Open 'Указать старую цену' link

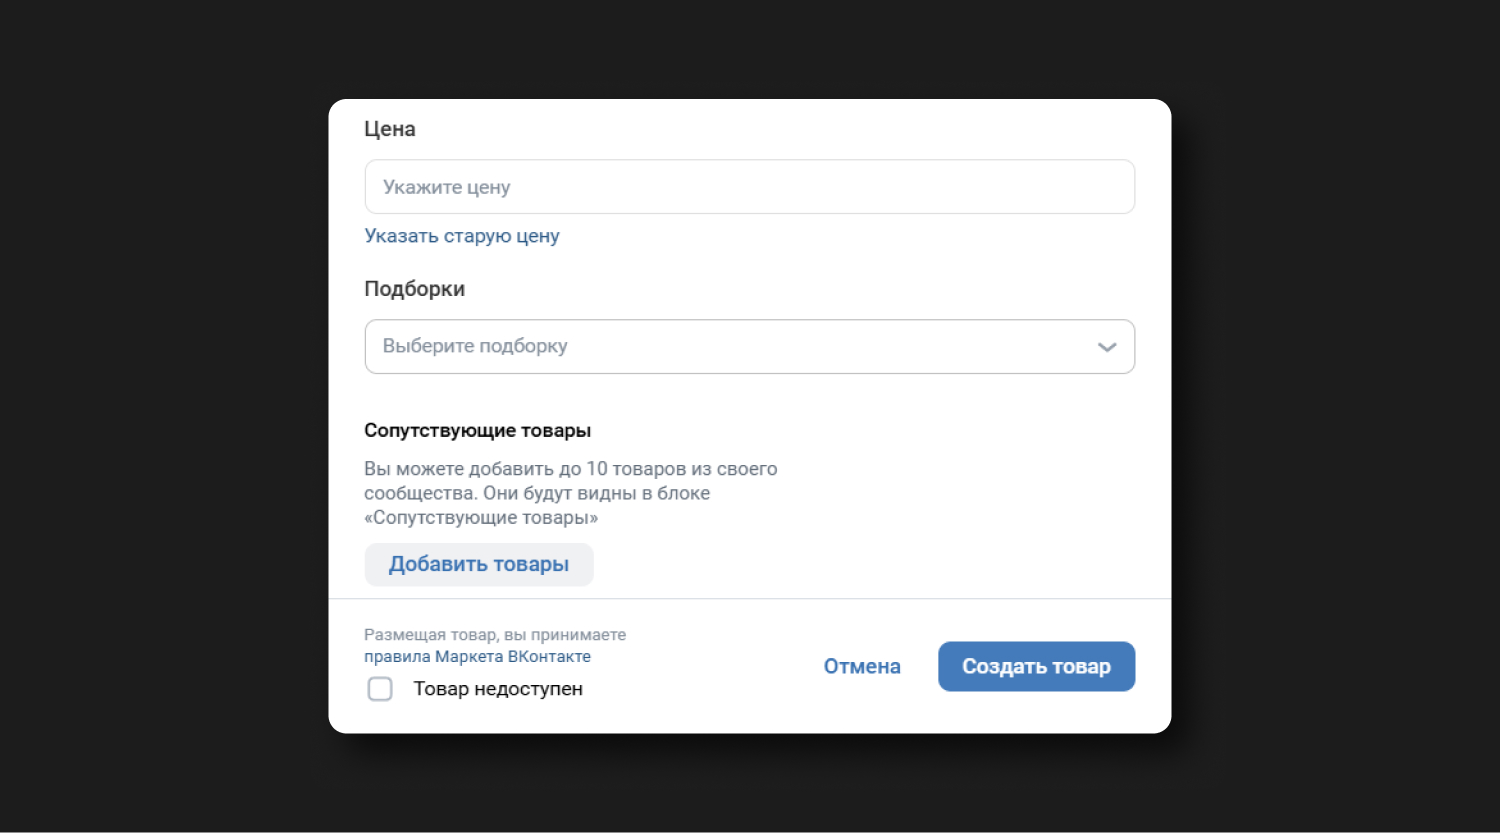pyautogui.click(x=462, y=236)
